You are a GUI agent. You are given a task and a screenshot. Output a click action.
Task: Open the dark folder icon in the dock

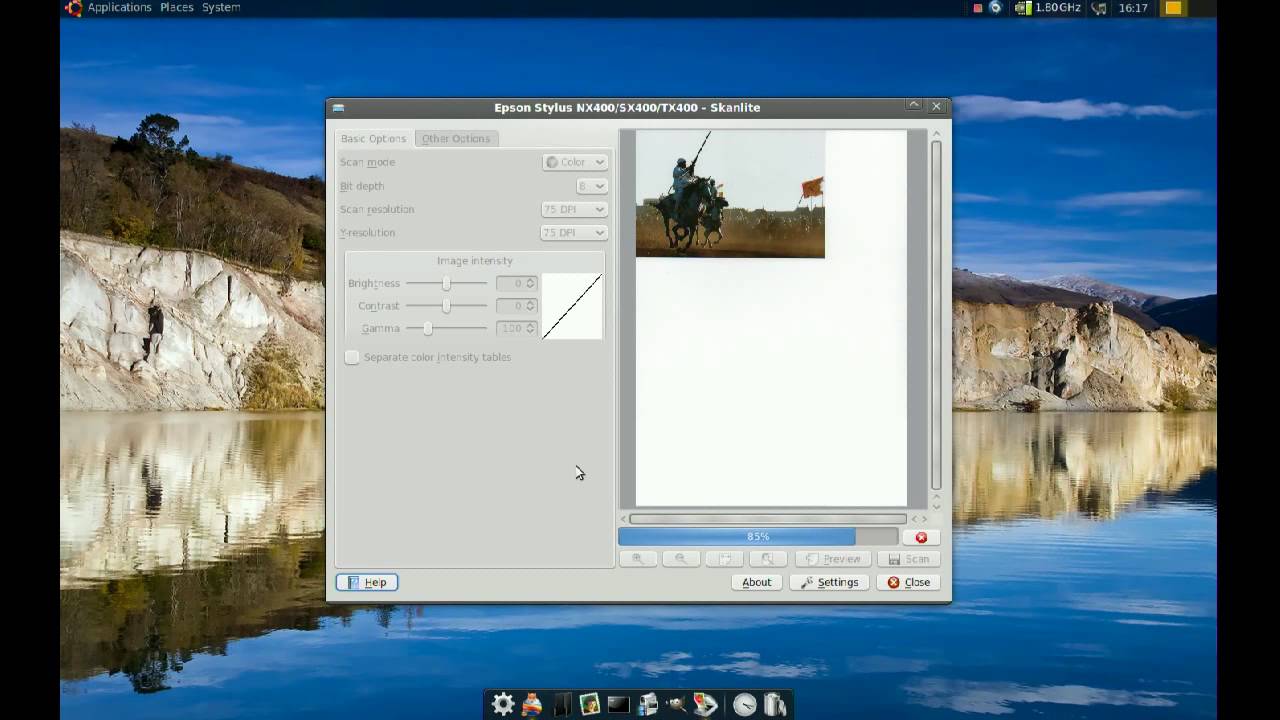click(561, 704)
